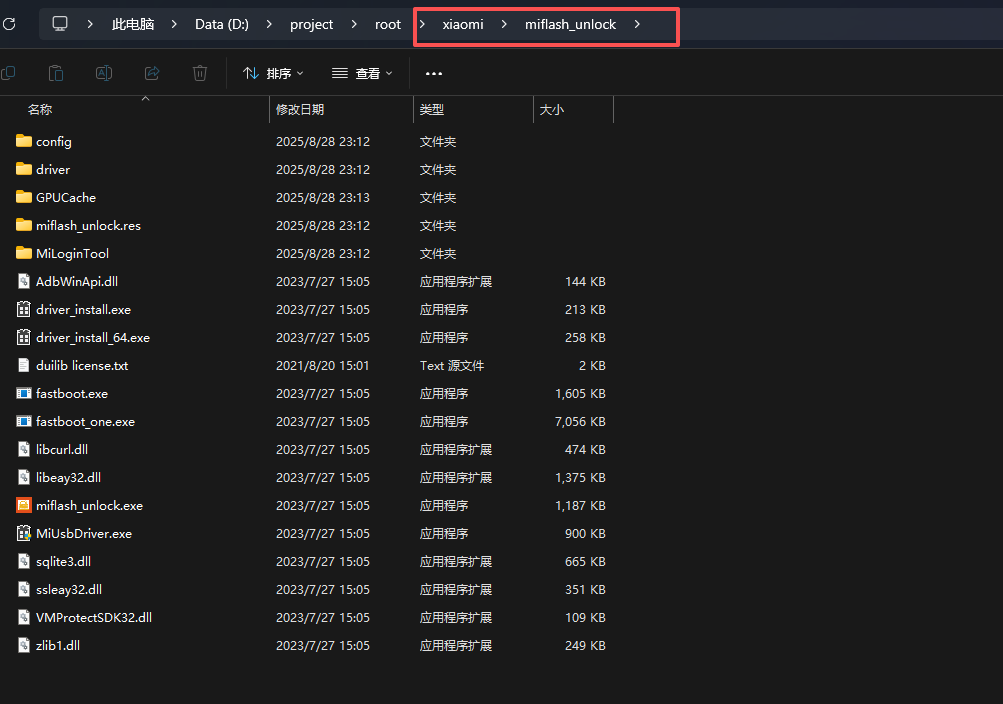Image resolution: width=1003 pixels, height=704 pixels.
Task: Click the driver folder icon
Action: pyautogui.click(x=24, y=169)
